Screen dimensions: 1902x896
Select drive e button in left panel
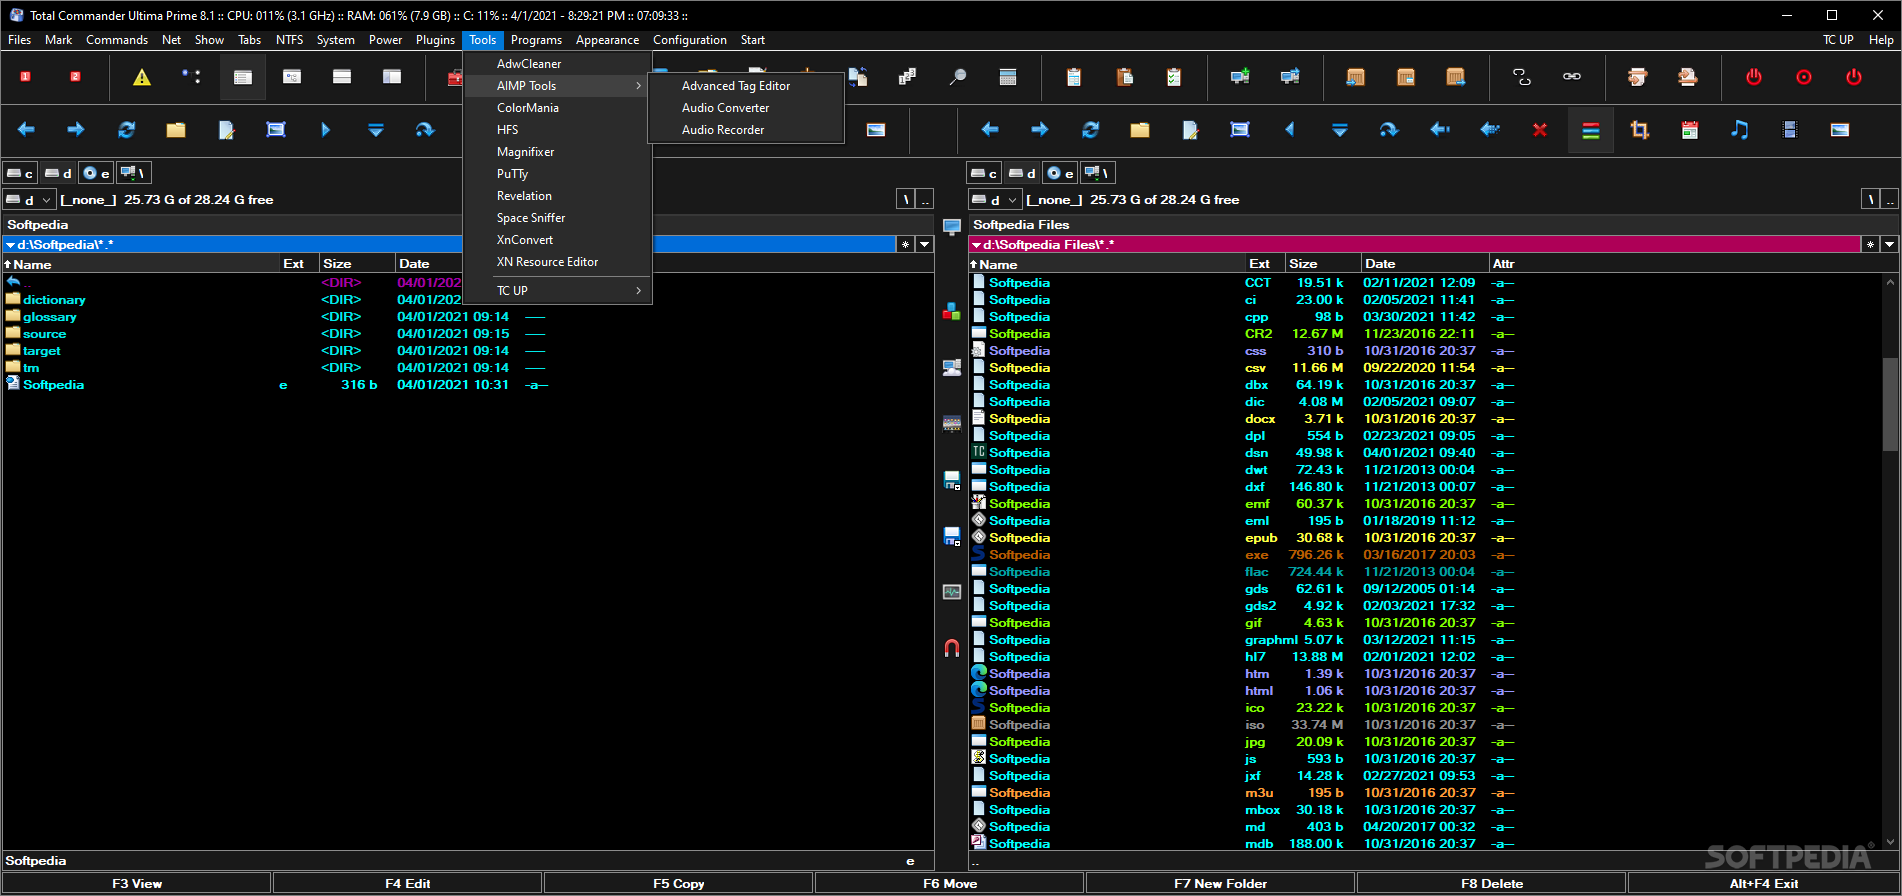pos(96,173)
